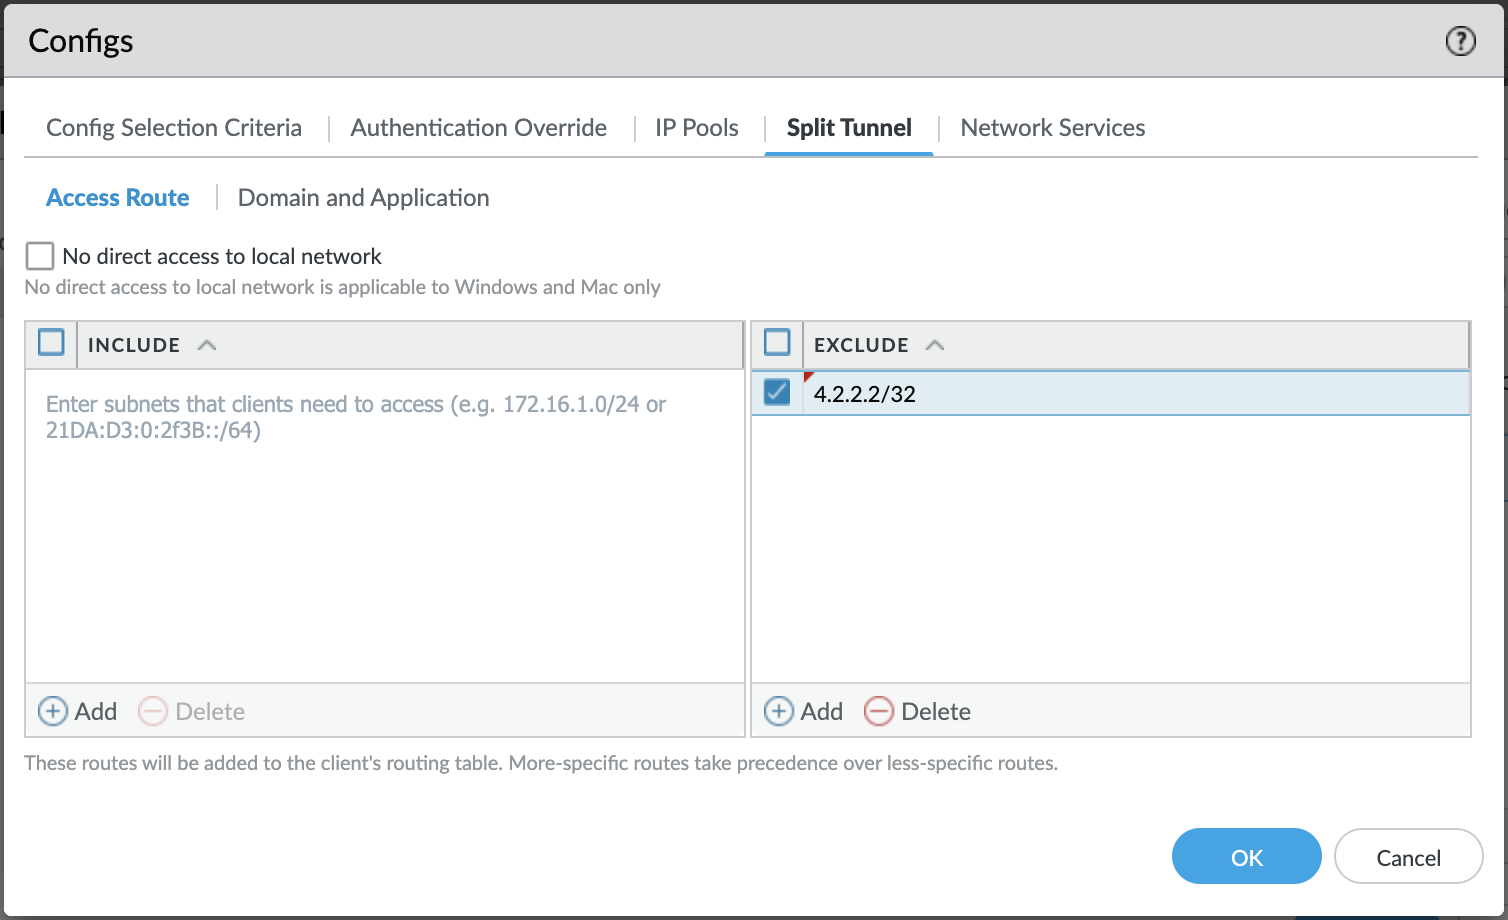Click the Delete icon under INCLUDE panel
The height and width of the screenshot is (920, 1508).
coord(152,711)
